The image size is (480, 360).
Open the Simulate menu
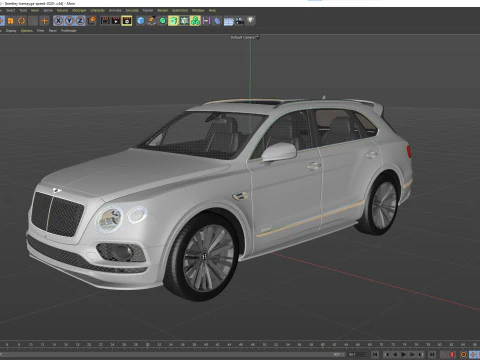132,10
